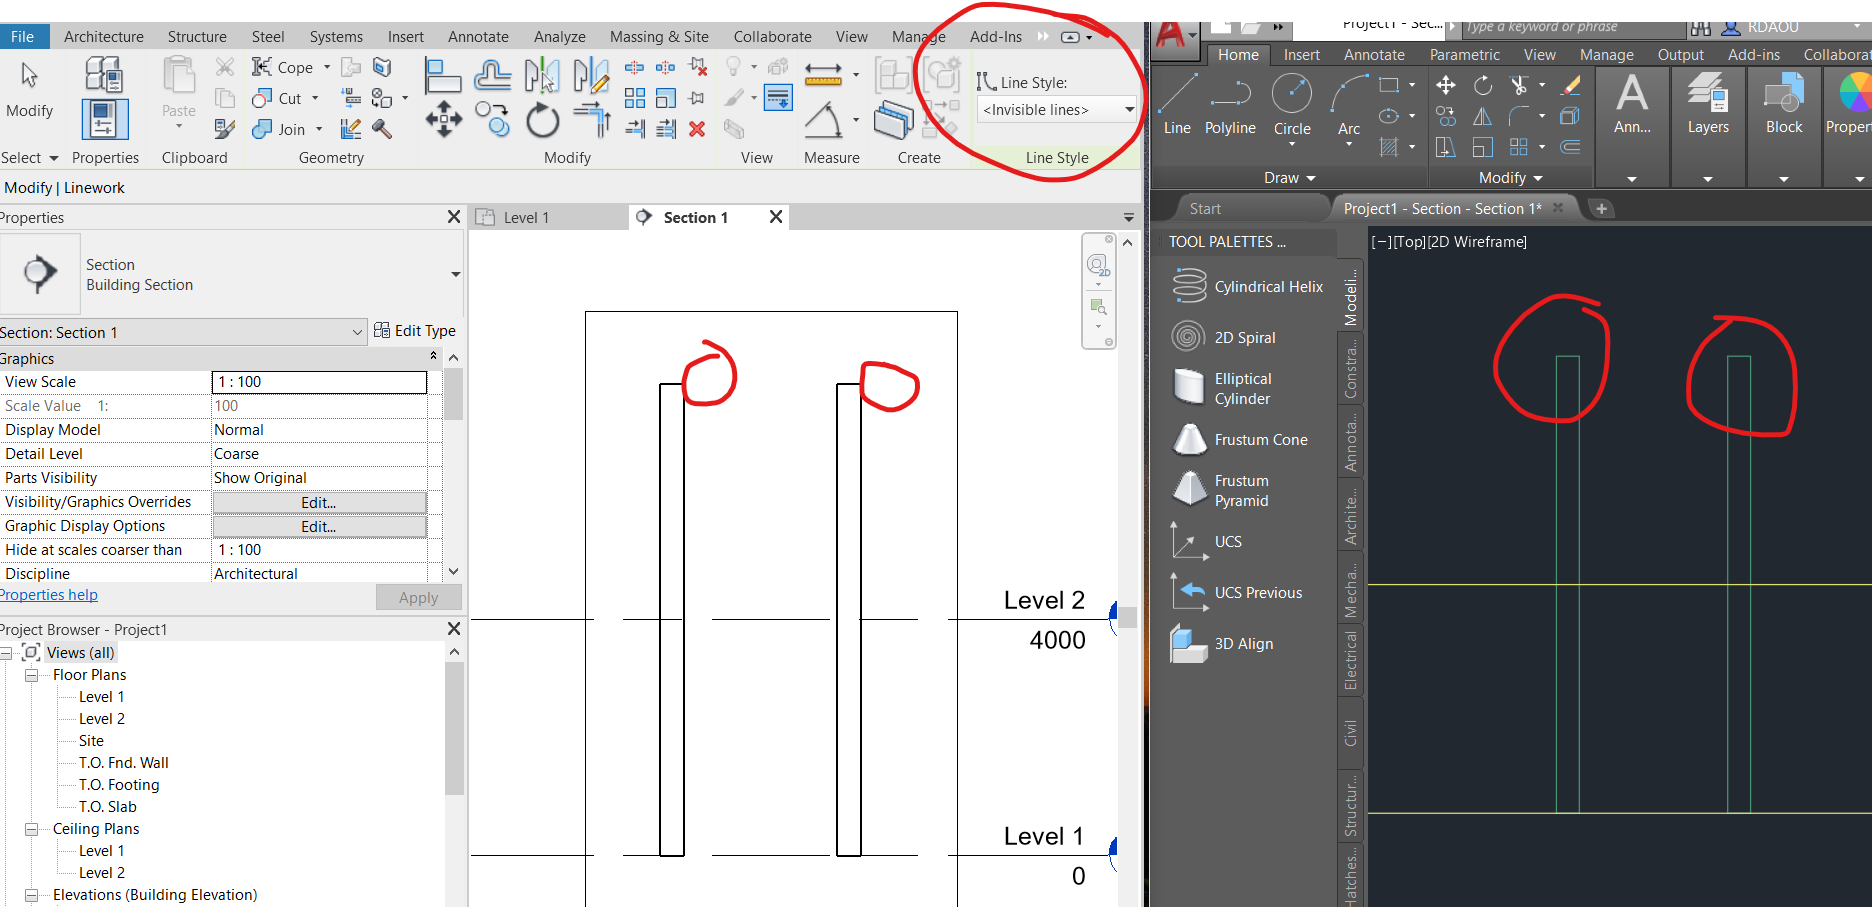
Task: Click Edit for Visibility/Graphics Overrides
Action: tap(319, 501)
